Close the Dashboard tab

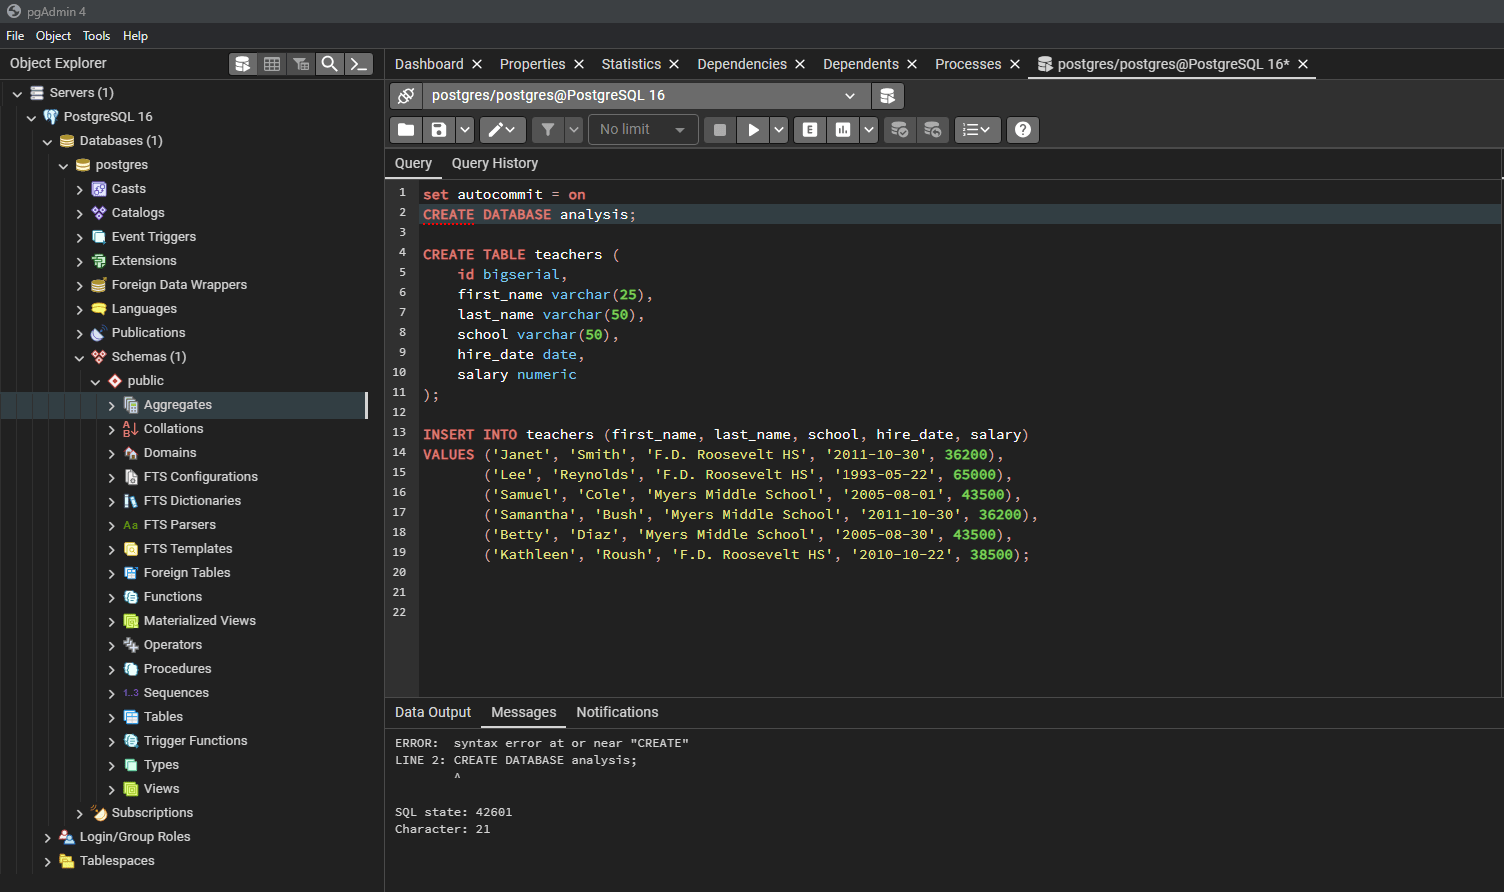click(x=477, y=64)
